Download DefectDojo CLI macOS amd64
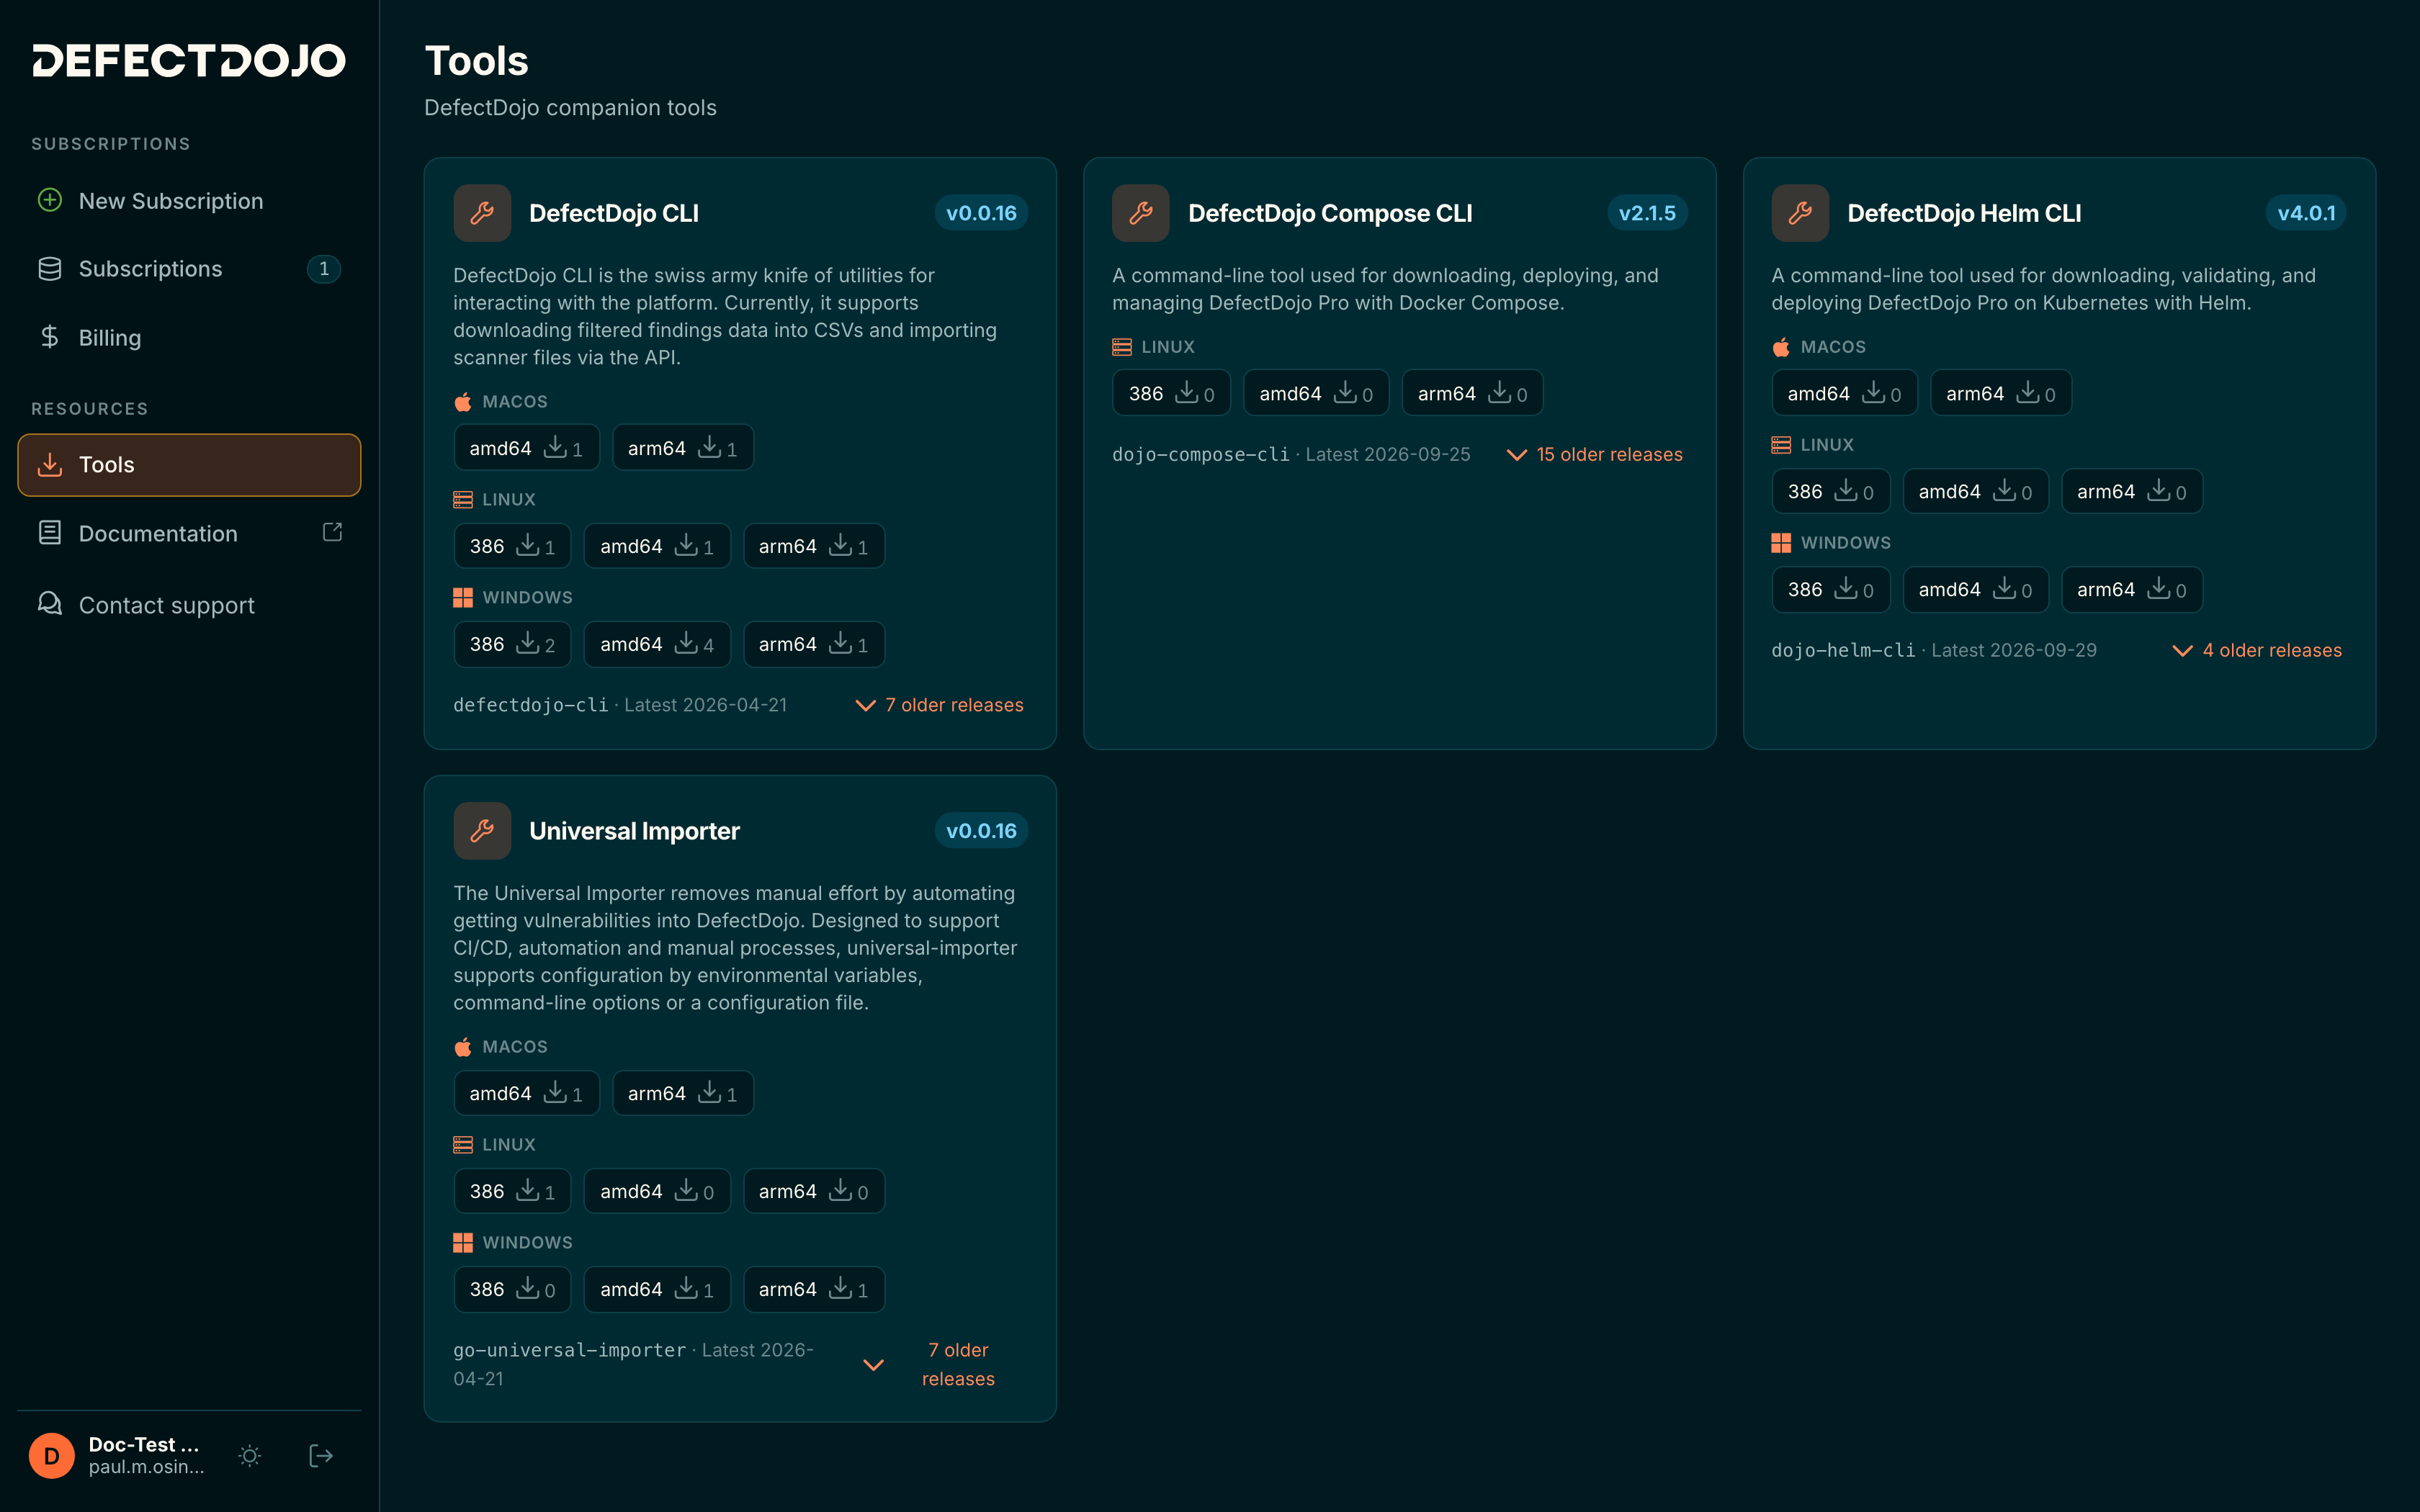This screenshot has height=1512, width=2420. 526,448
